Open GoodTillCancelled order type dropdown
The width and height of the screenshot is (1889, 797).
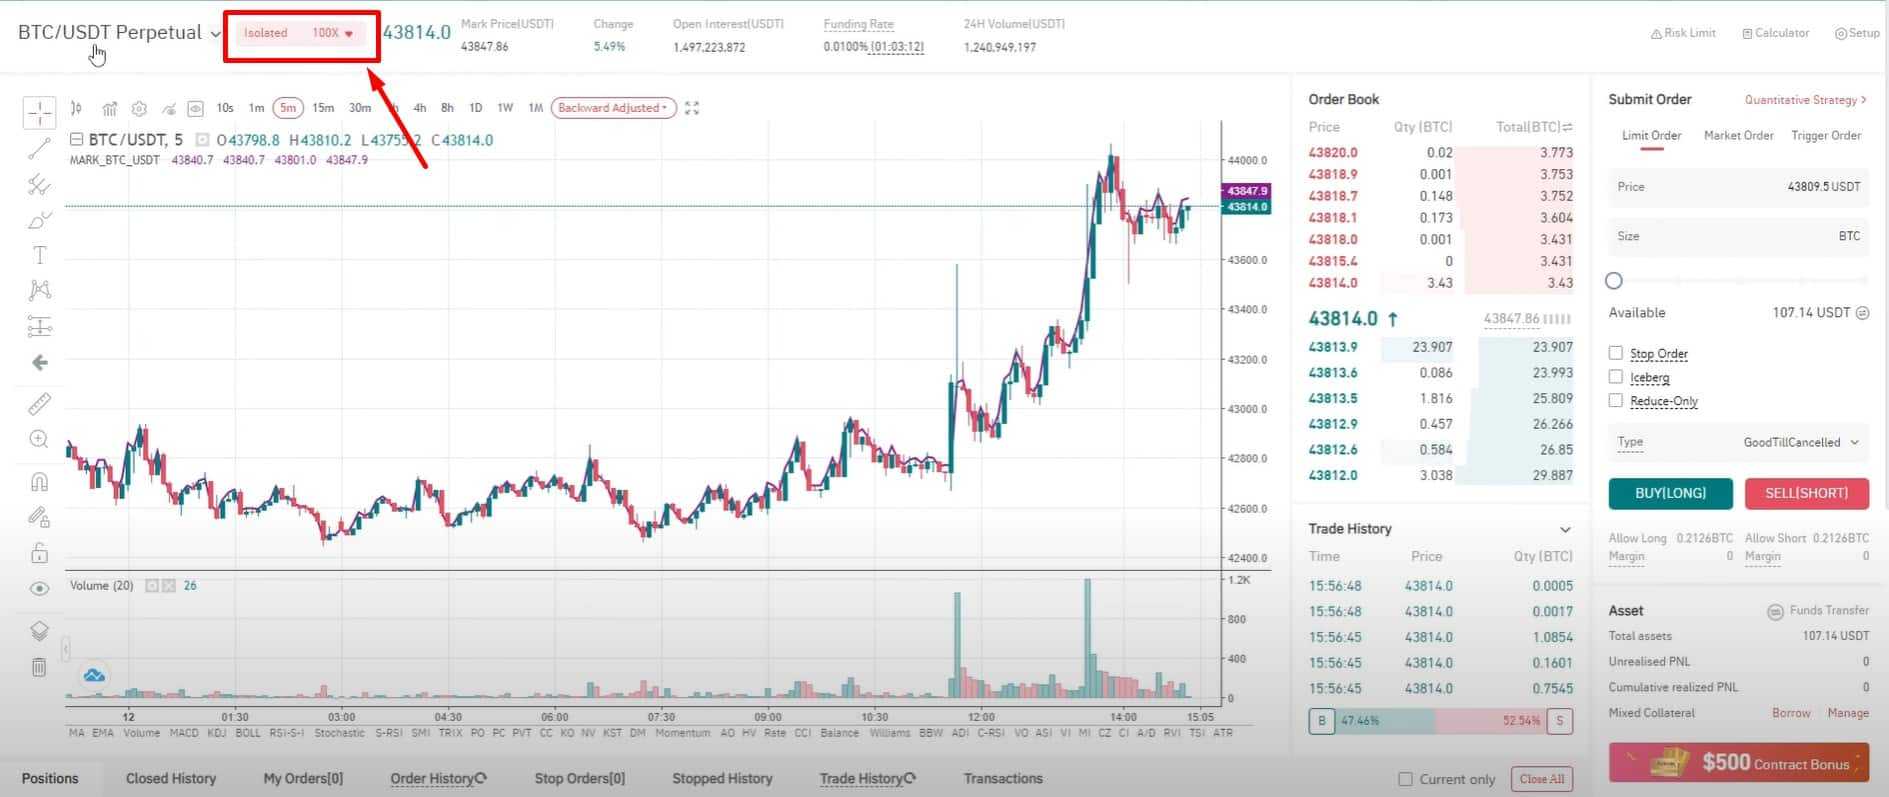[1800, 442]
